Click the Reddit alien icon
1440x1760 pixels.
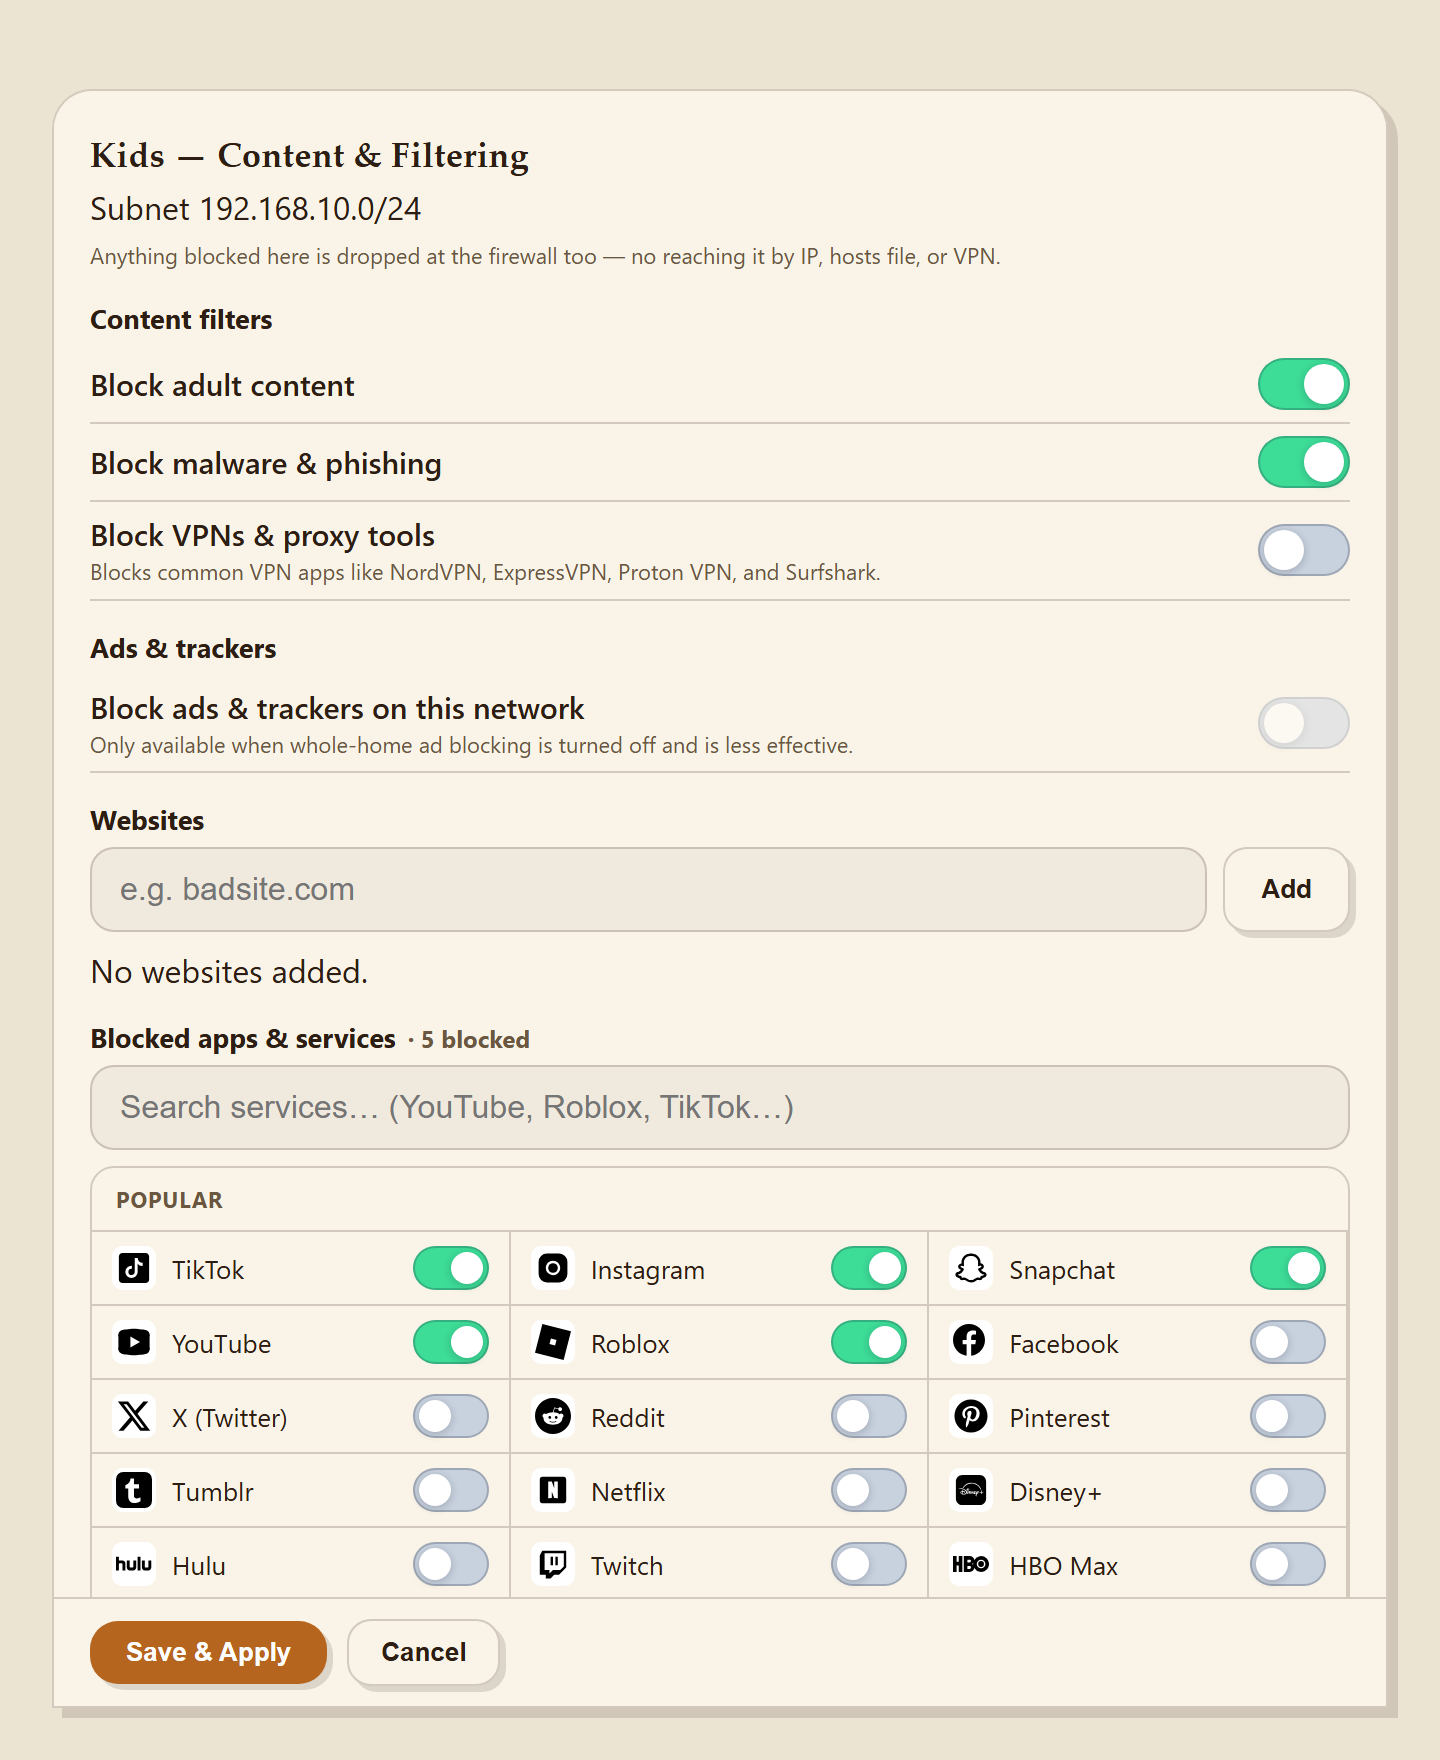553,1416
